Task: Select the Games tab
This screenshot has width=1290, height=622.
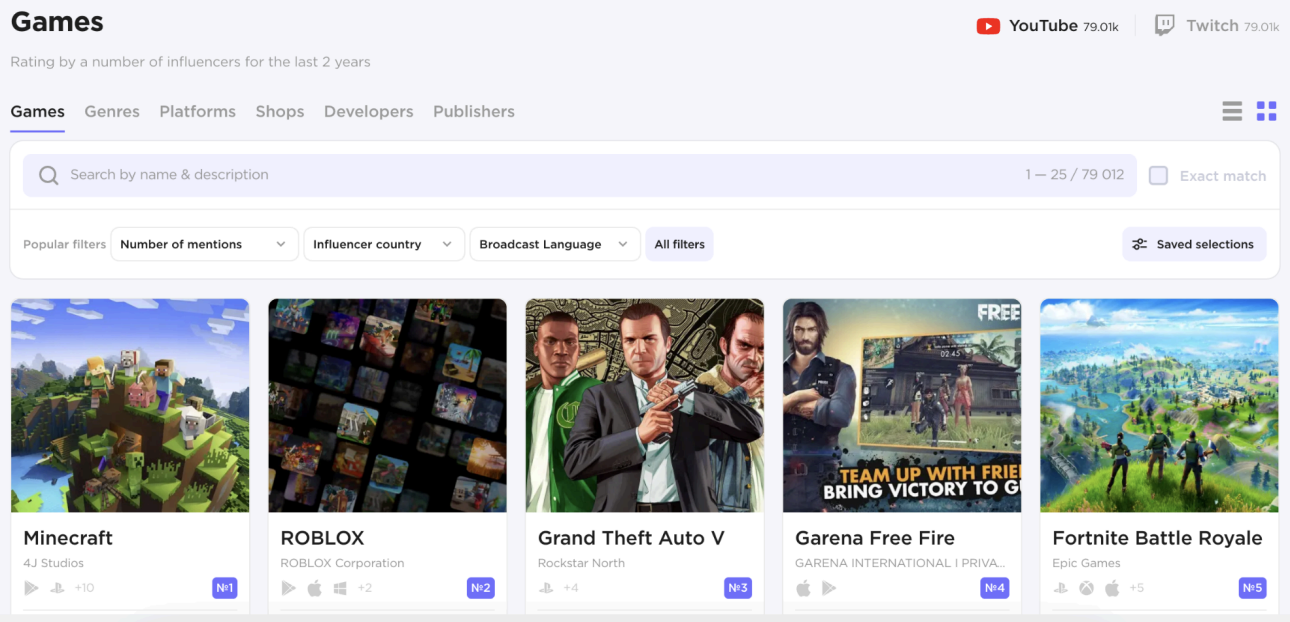Action: pyautogui.click(x=38, y=112)
